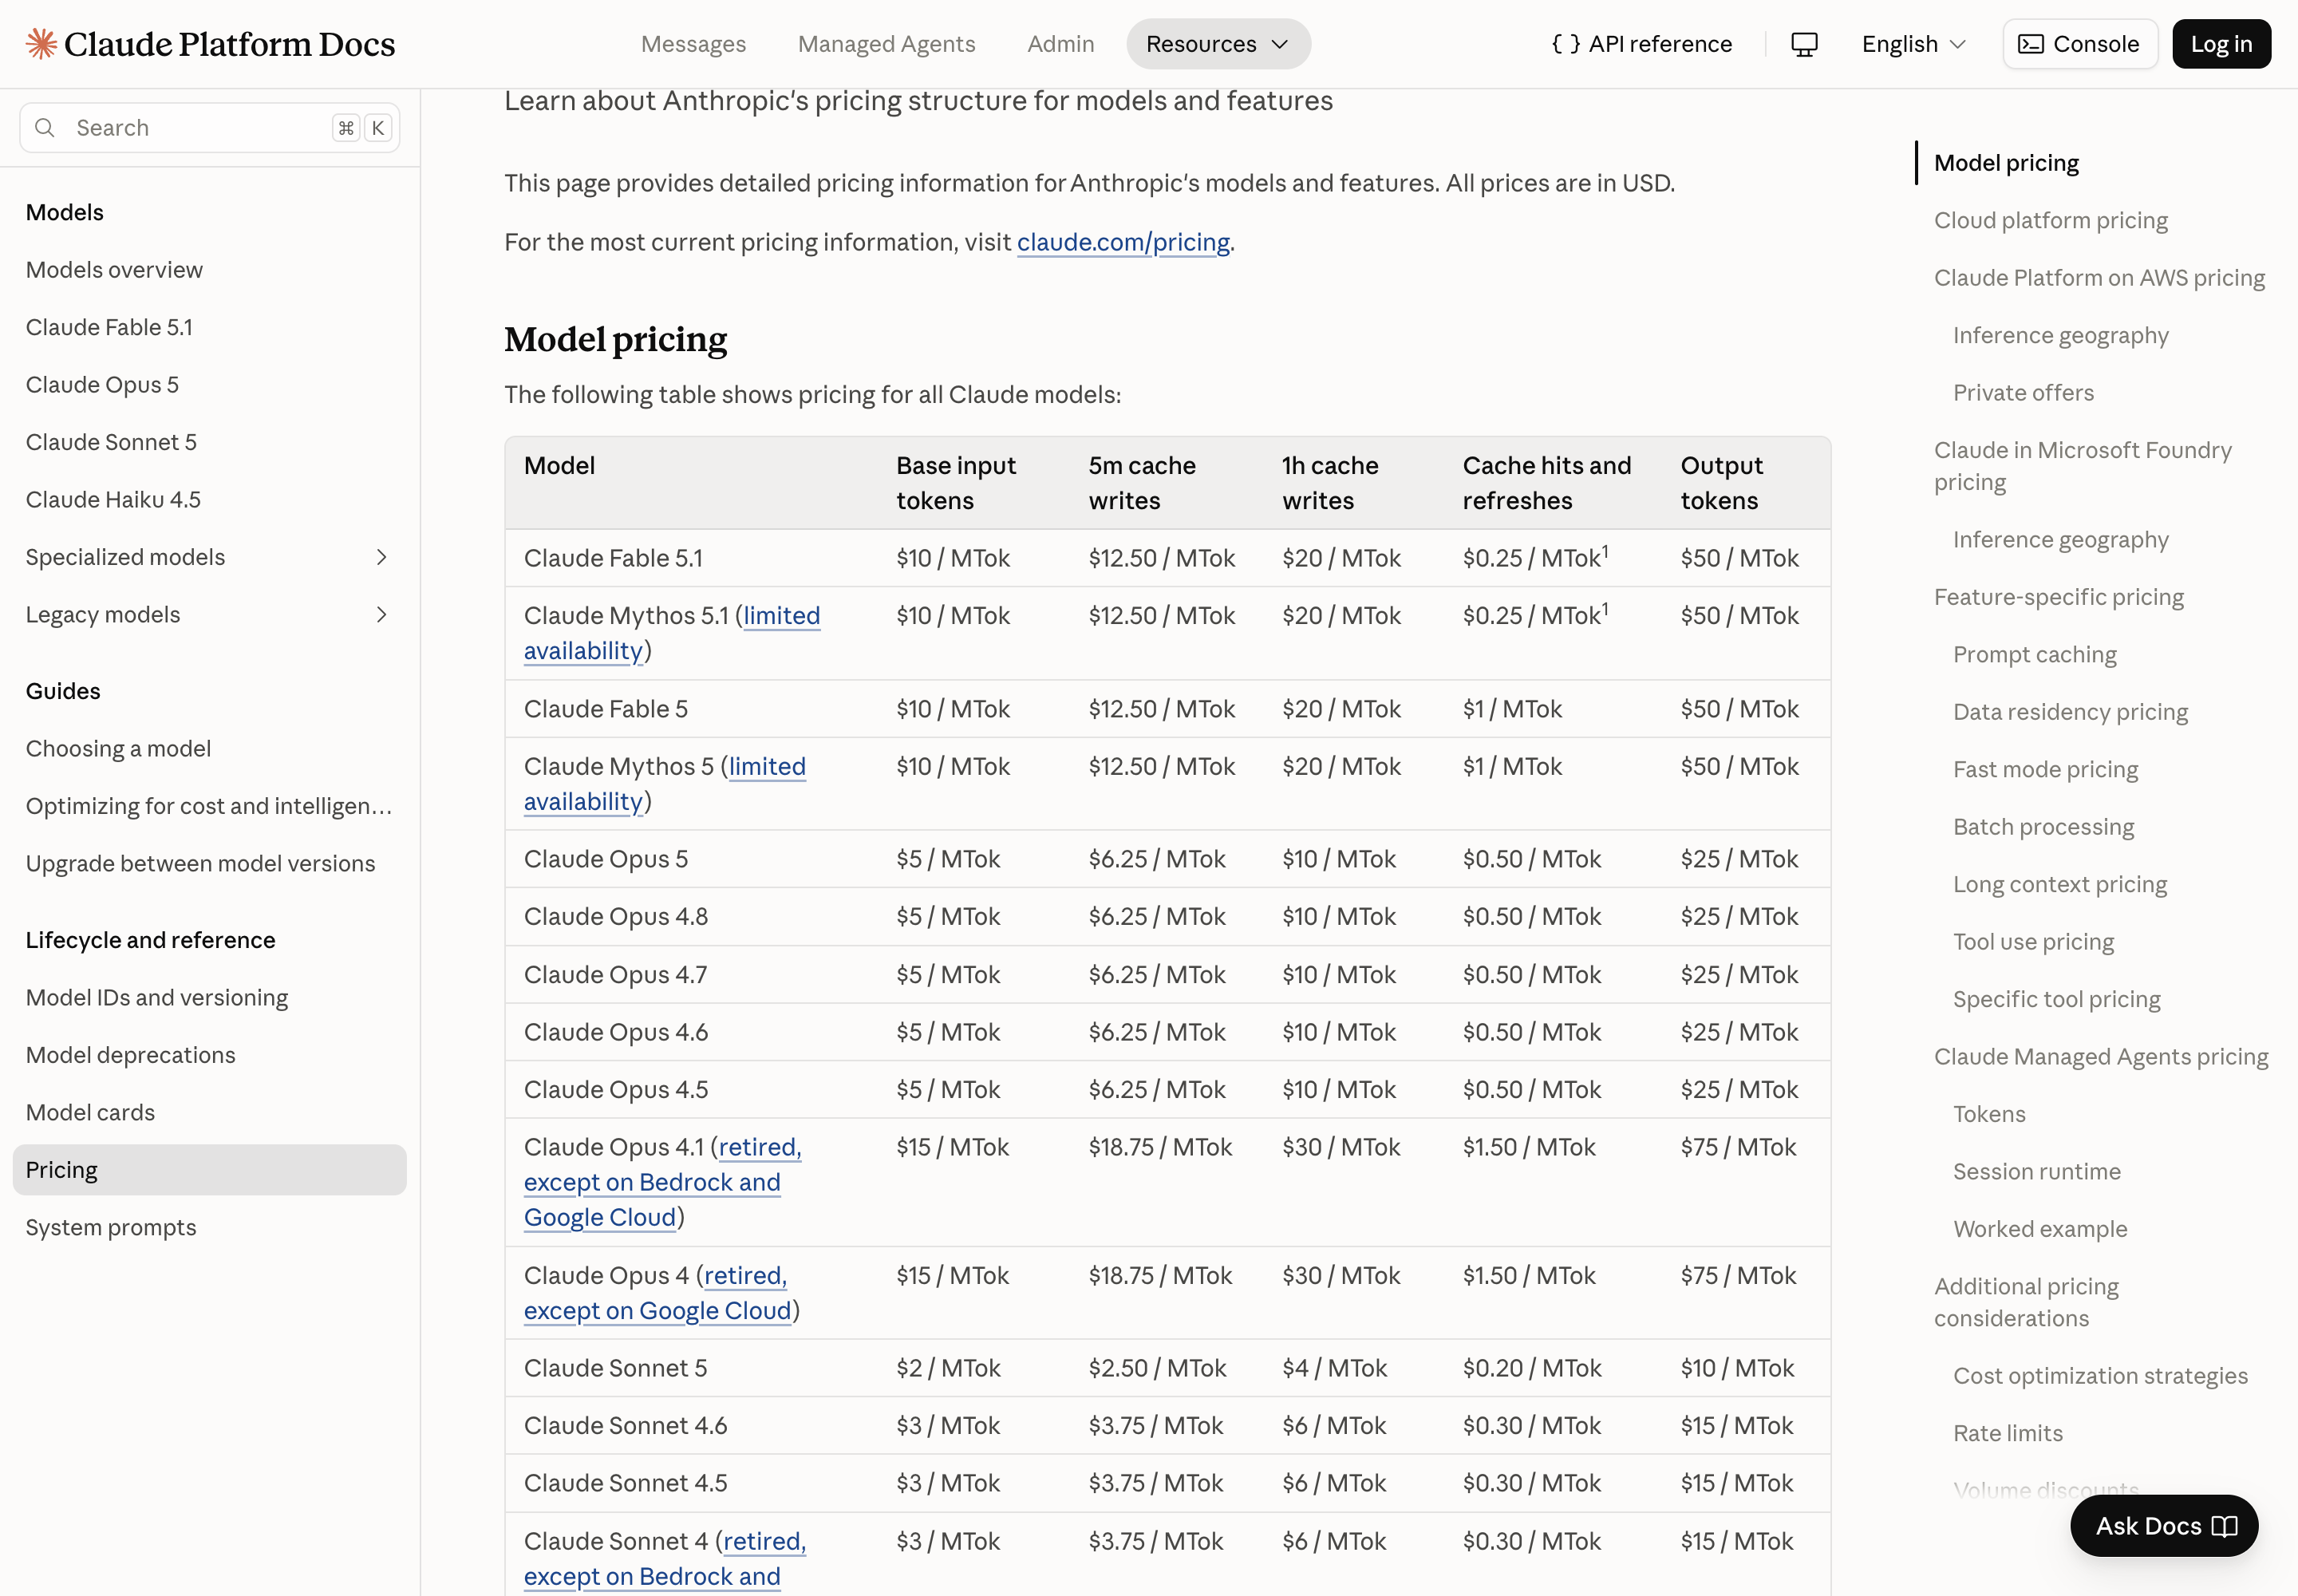Follow the Claude Mythos 5.1 limited availability link

click(x=672, y=633)
